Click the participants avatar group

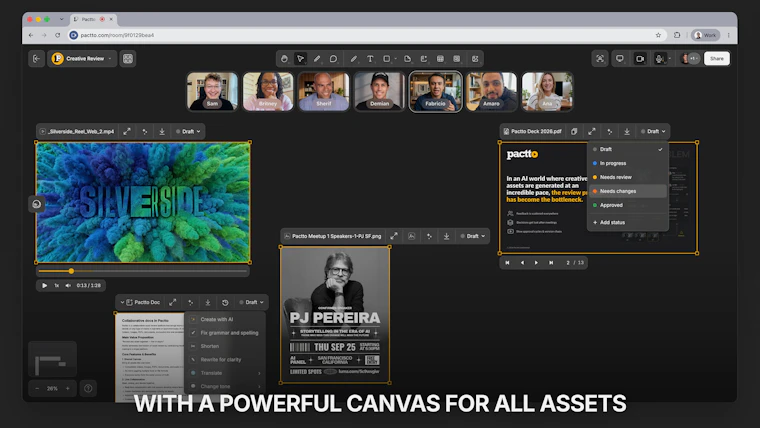tap(690, 59)
